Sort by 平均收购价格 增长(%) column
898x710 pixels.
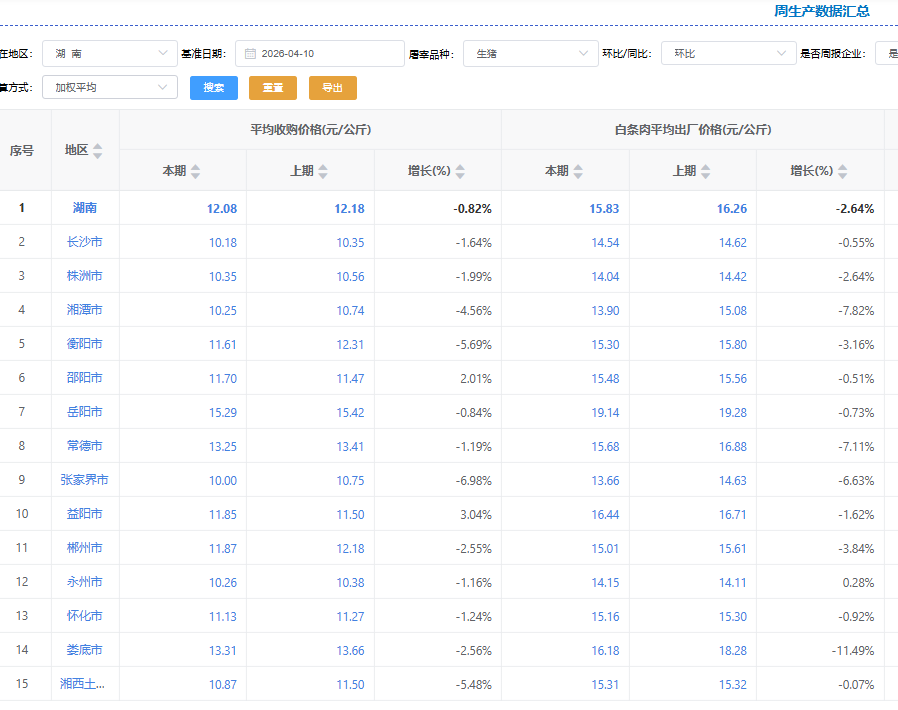(460, 171)
